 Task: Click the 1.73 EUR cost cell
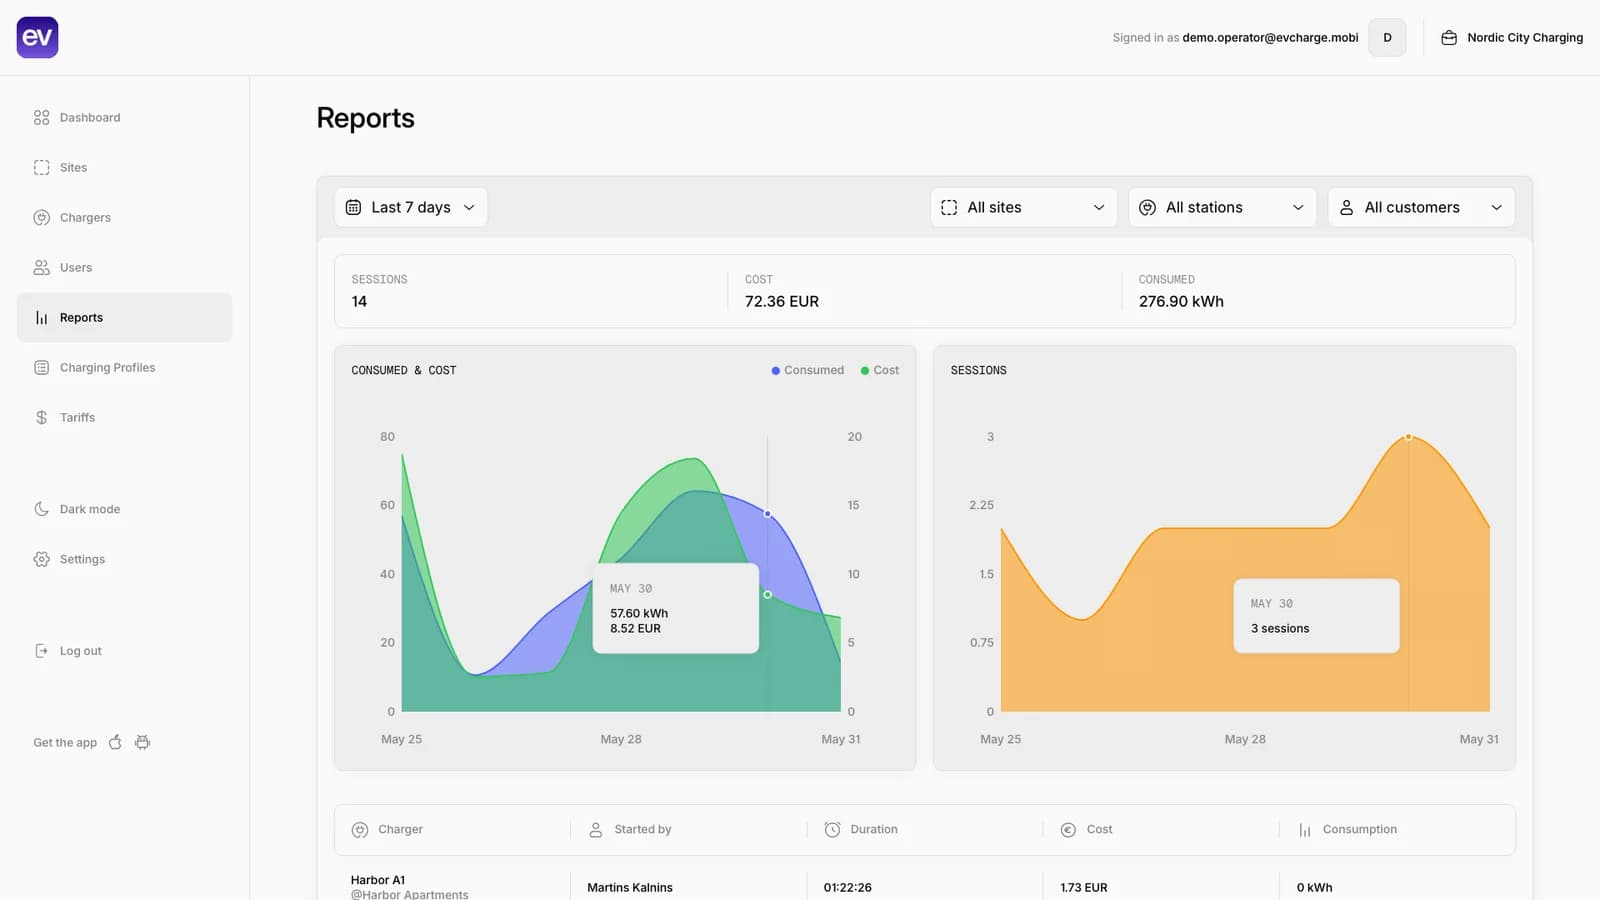[1083, 887]
